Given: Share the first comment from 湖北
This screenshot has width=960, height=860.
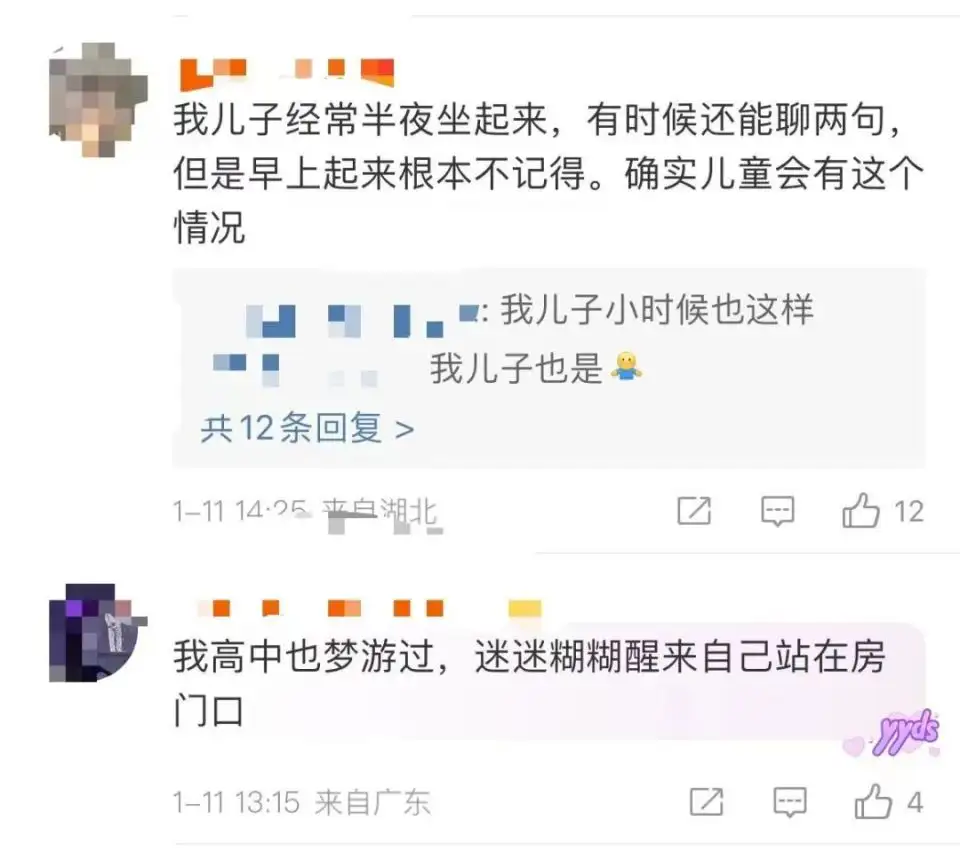Looking at the screenshot, I should (694, 510).
